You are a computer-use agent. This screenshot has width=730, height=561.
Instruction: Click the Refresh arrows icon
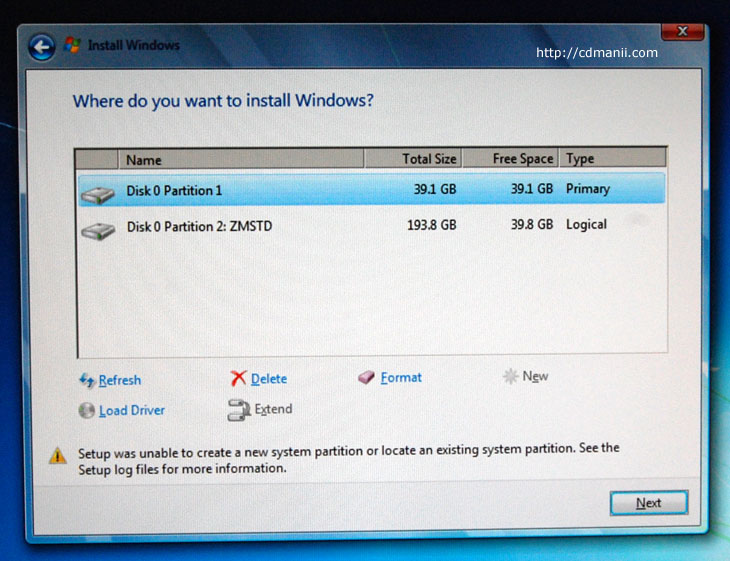pyautogui.click(x=87, y=380)
